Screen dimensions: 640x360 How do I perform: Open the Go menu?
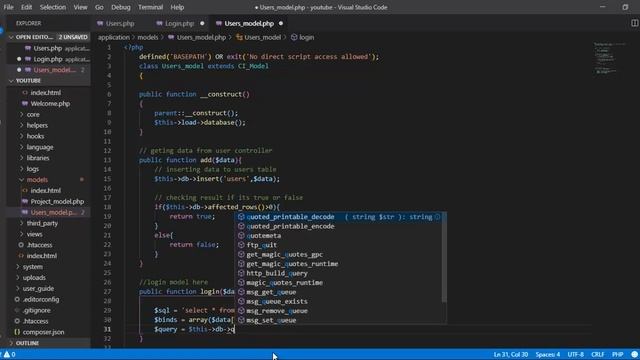pyautogui.click(x=99, y=7)
